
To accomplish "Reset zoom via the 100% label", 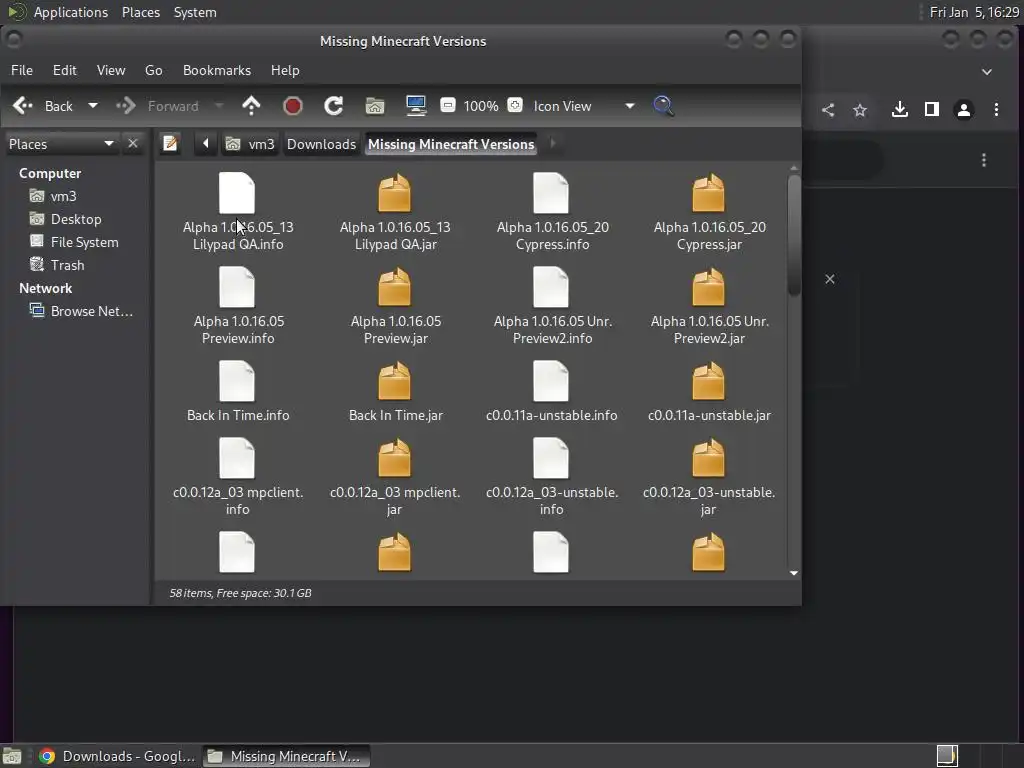I will [x=481, y=106].
